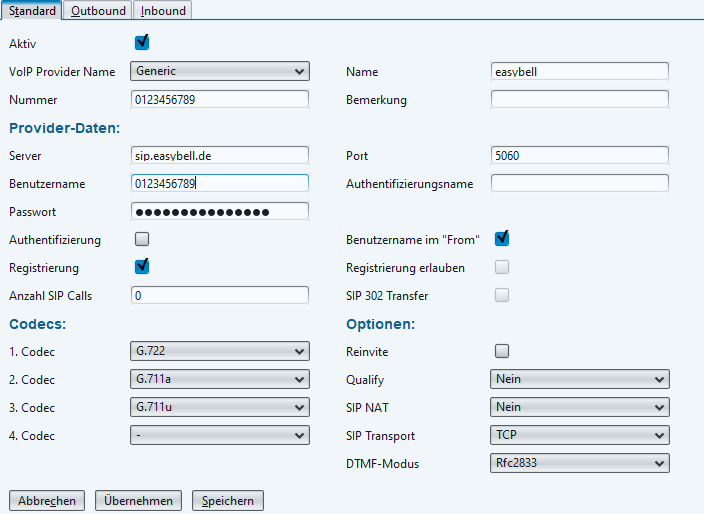Open the 4. Codec dropdown
The width and height of the screenshot is (704, 514).
[220, 435]
